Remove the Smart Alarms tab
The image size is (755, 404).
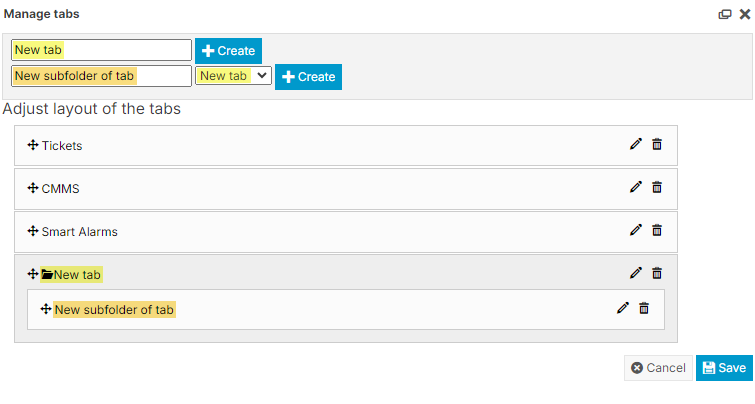[x=657, y=230]
